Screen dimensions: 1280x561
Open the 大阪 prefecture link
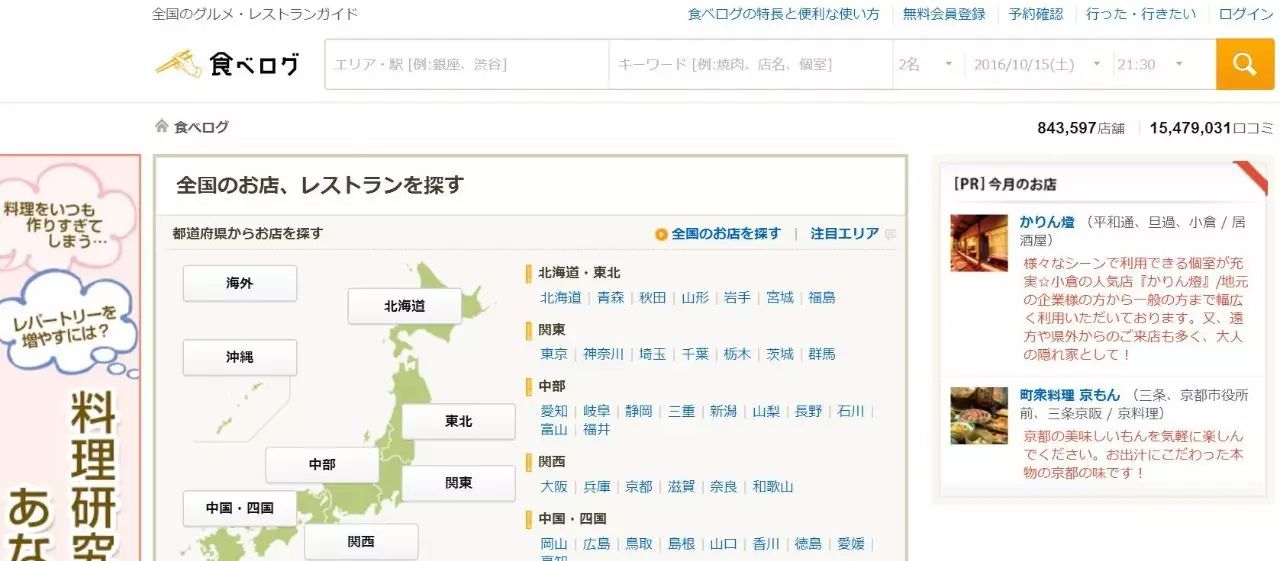pyautogui.click(x=554, y=487)
